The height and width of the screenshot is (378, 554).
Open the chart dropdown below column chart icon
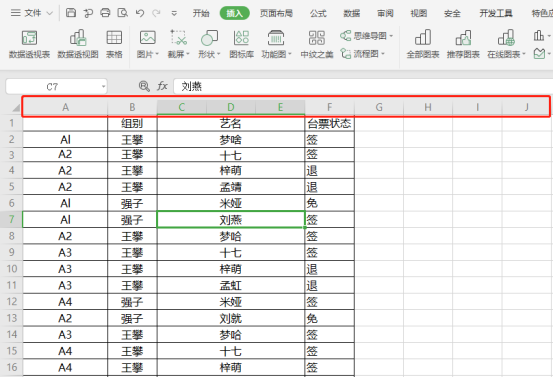point(542,54)
